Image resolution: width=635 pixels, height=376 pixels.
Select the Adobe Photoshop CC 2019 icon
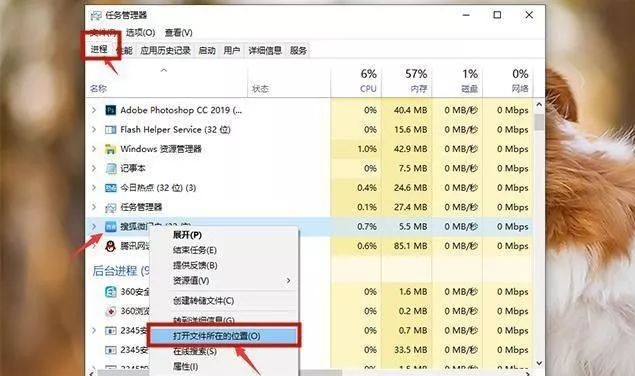(x=111, y=110)
